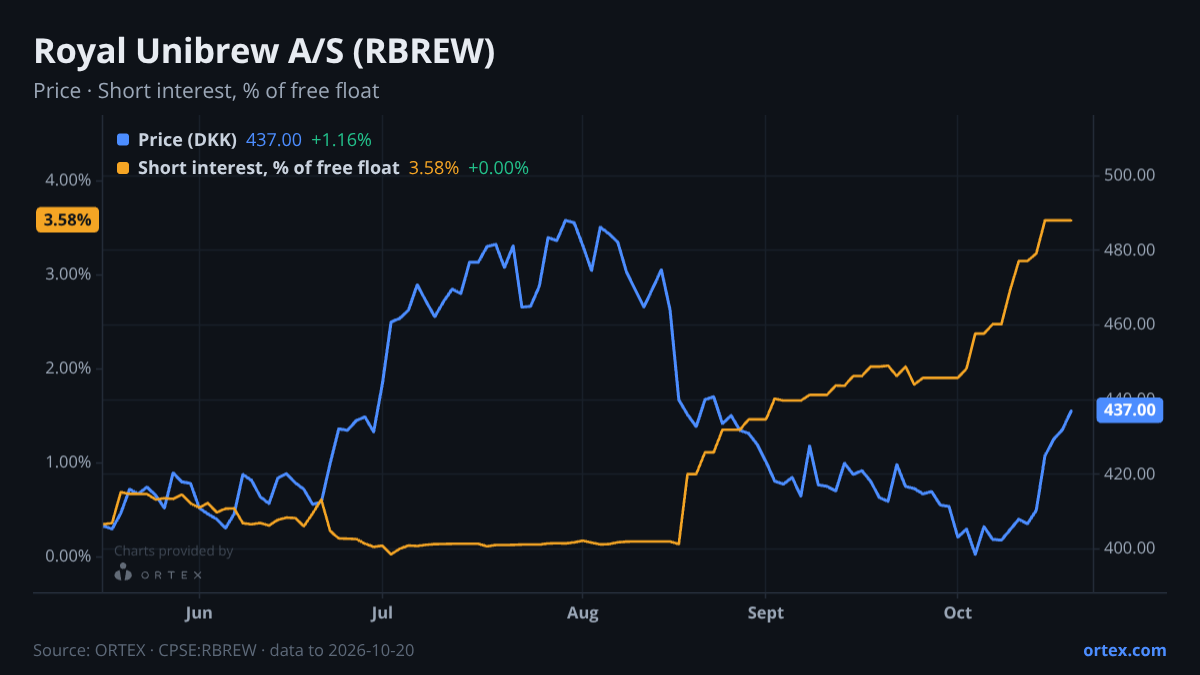Click subtitle Price · Short interest, % of free float
Viewport: 1200px width, 675px height.
coord(206,91)
